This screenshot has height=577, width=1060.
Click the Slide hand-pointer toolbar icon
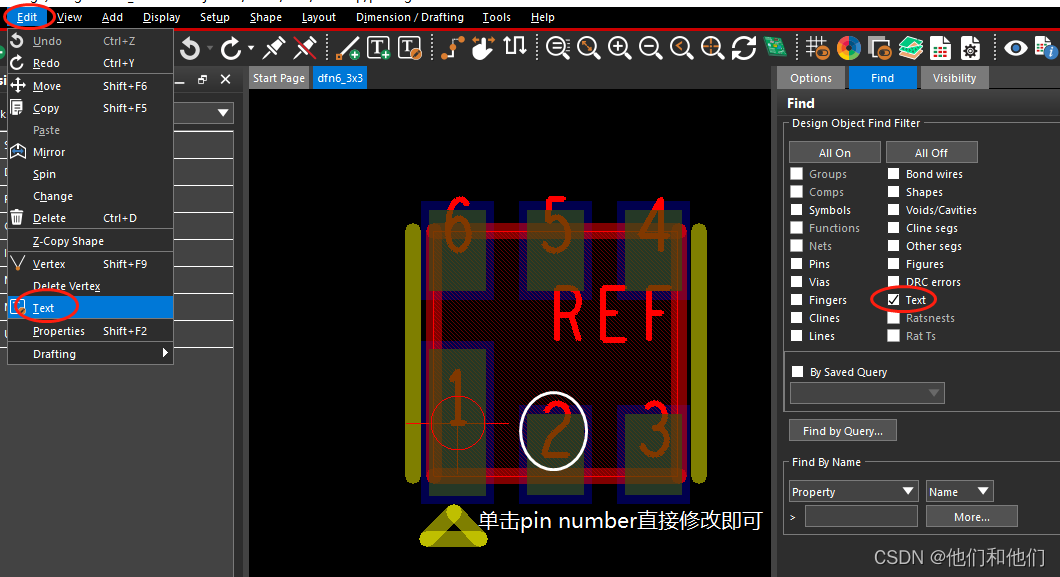[483, 48]
